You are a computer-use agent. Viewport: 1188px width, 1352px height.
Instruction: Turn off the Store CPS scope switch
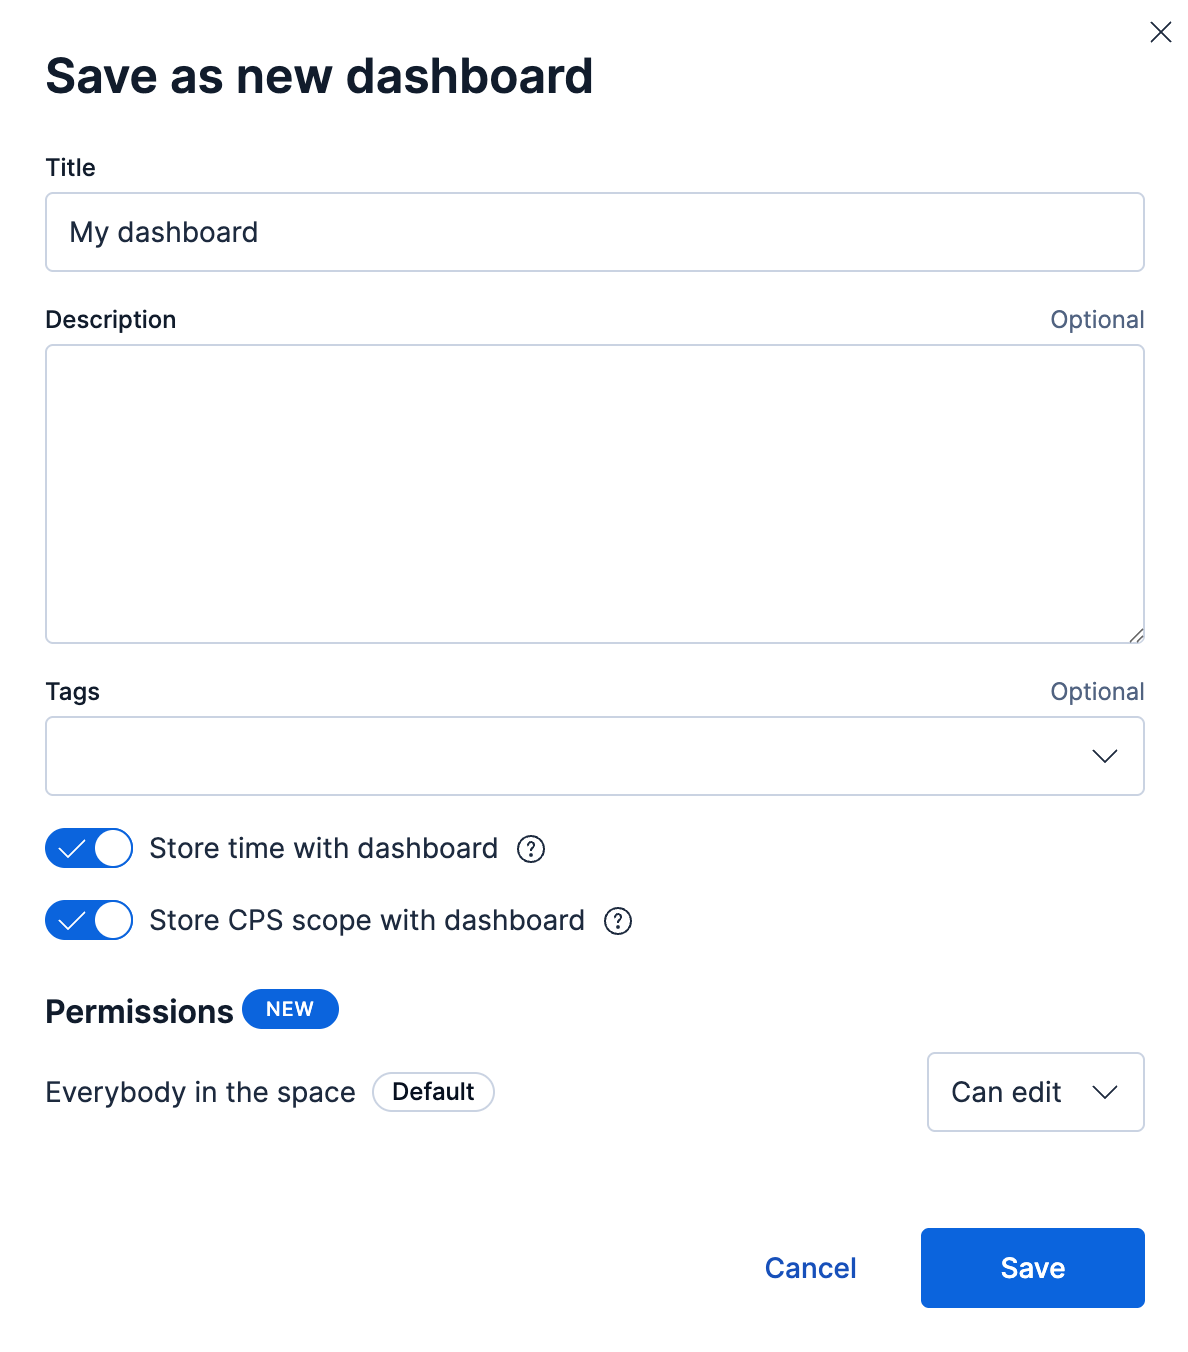click(x=89, y=921)
